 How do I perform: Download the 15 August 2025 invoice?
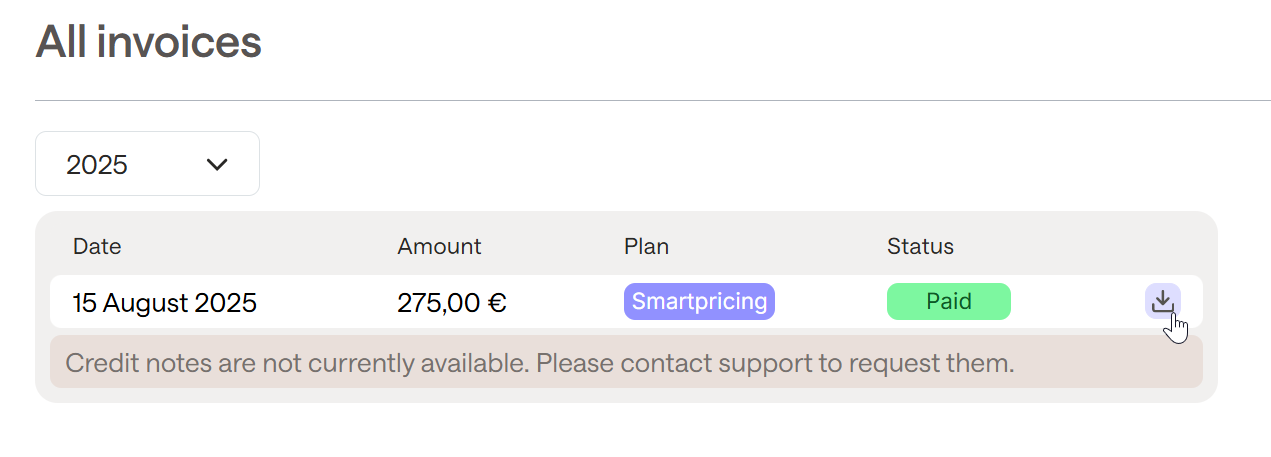click(x=1162, y=301)
